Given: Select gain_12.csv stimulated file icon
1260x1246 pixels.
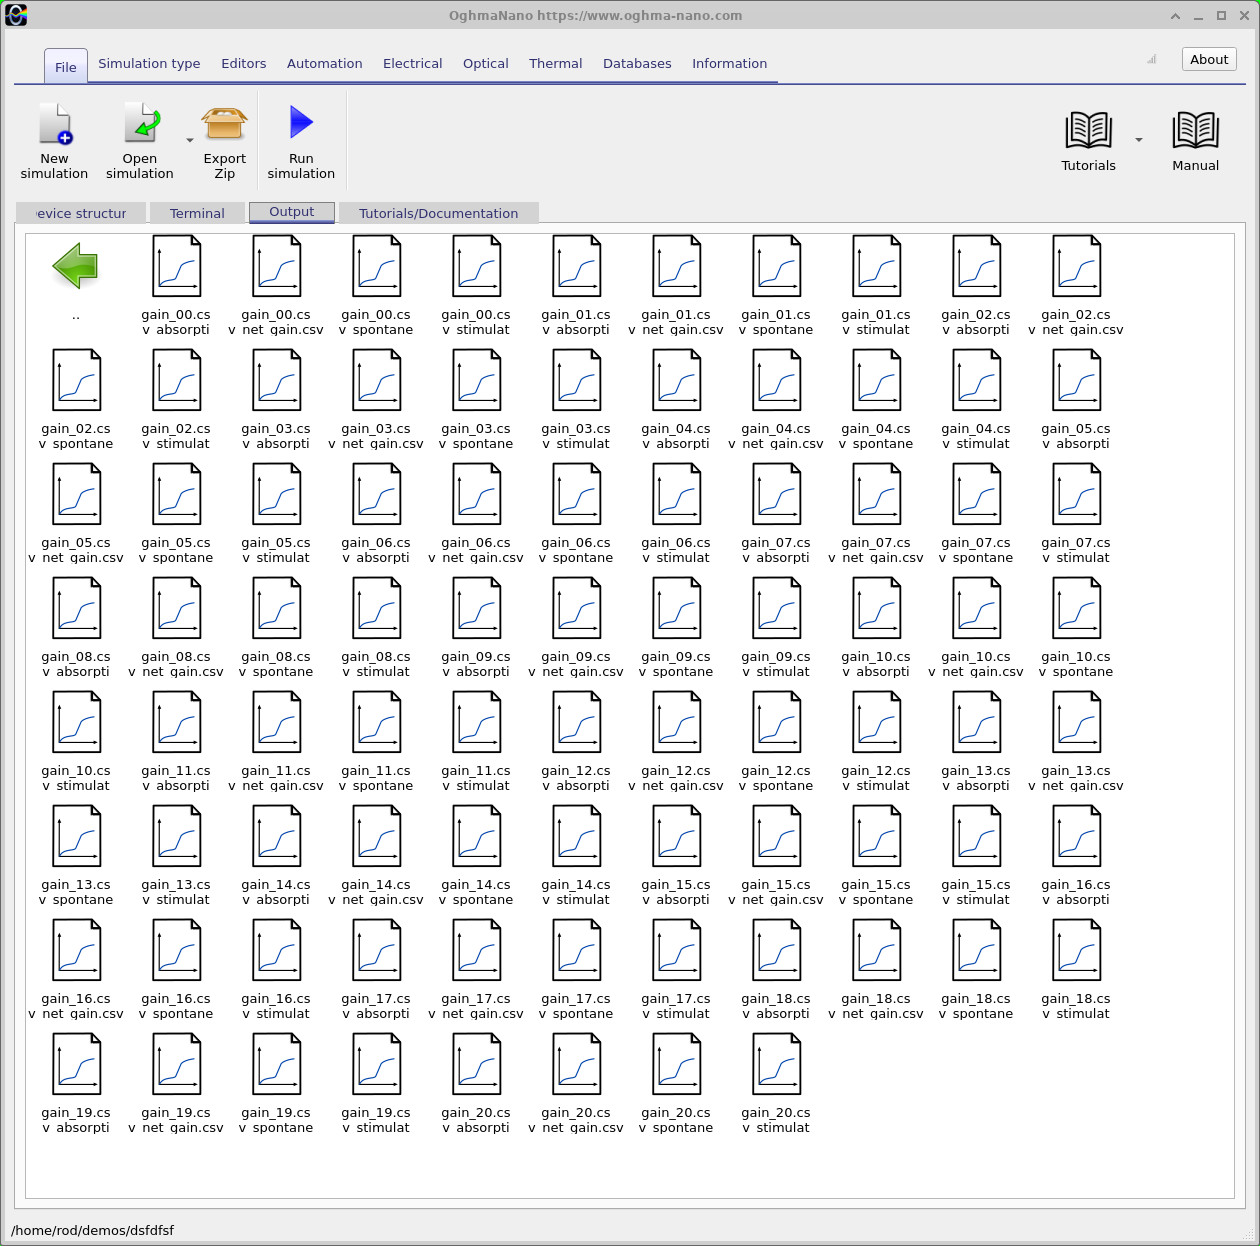Looking at the screenshot, I should pos(876,722).
